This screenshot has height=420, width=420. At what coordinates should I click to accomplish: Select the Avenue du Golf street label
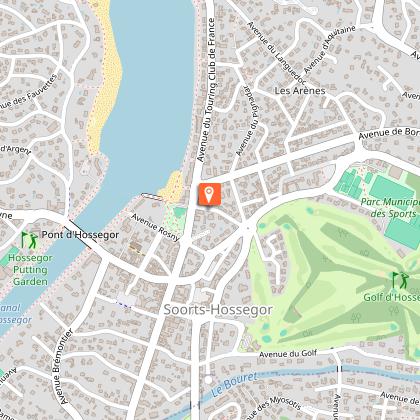point(288,354)
